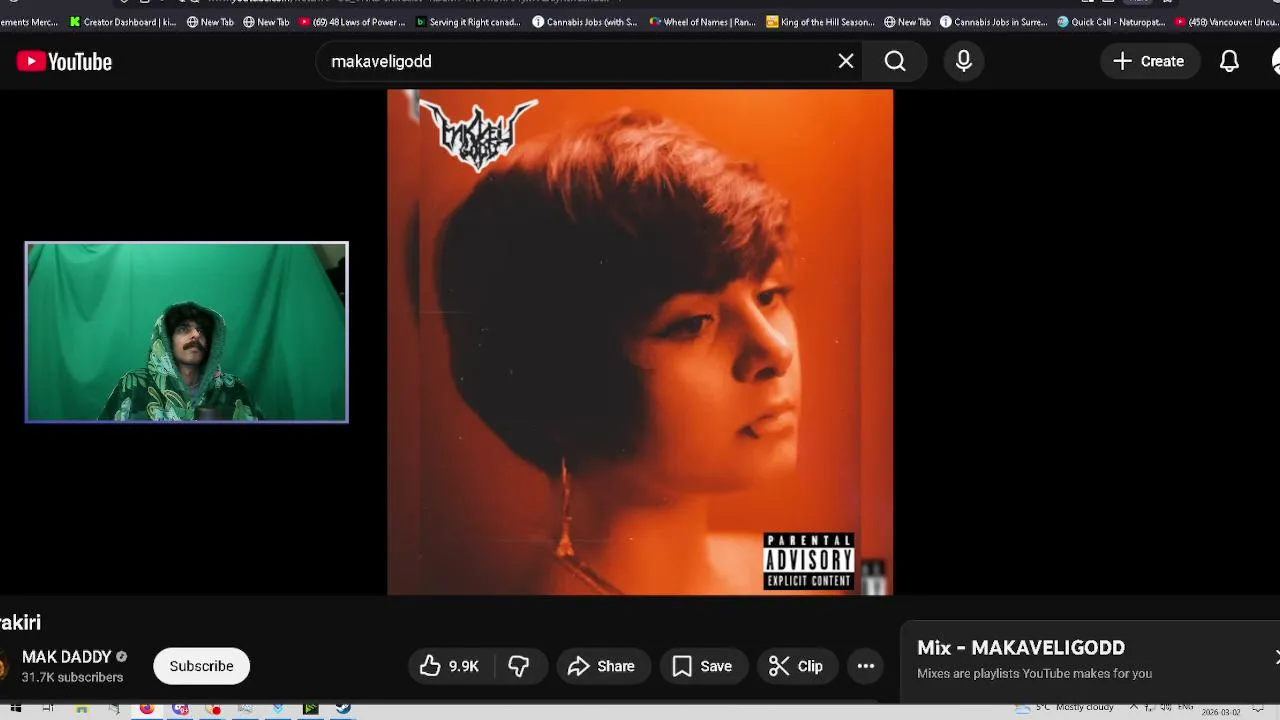Click the album cover video player
This screenshot has height=720, width=1280.
[x=640, y=342]
